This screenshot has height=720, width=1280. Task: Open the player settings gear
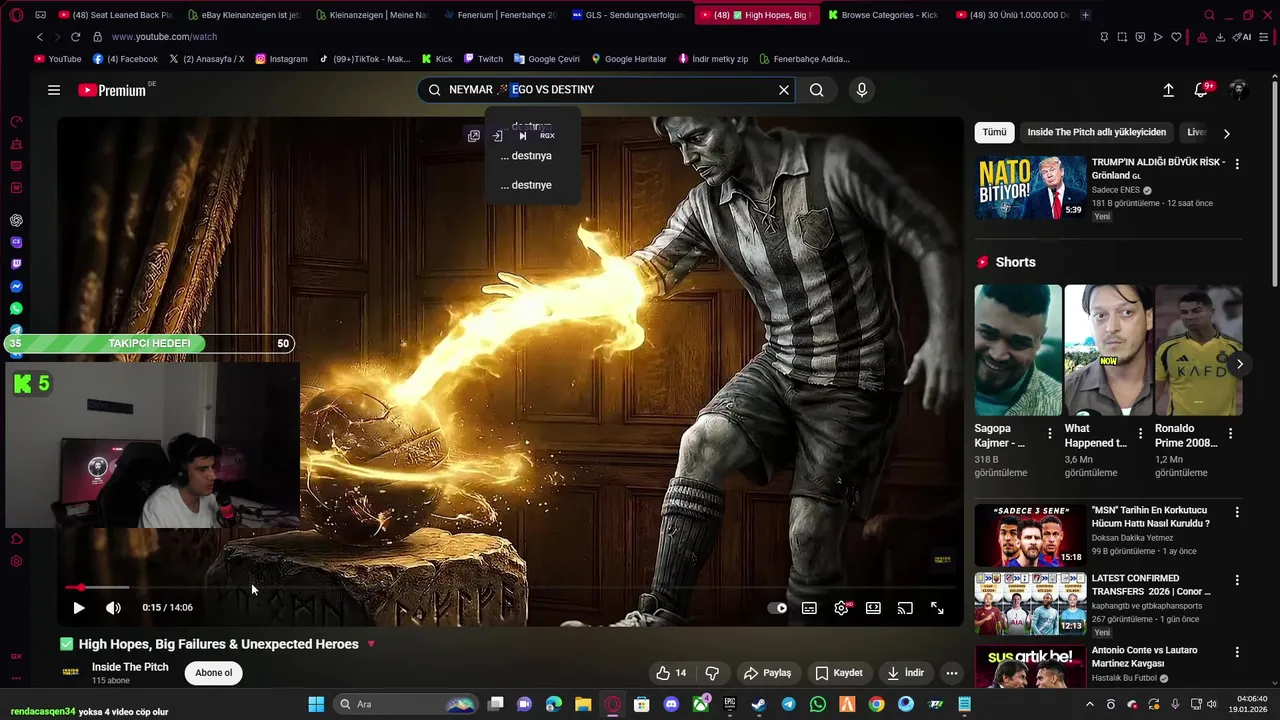842,607
